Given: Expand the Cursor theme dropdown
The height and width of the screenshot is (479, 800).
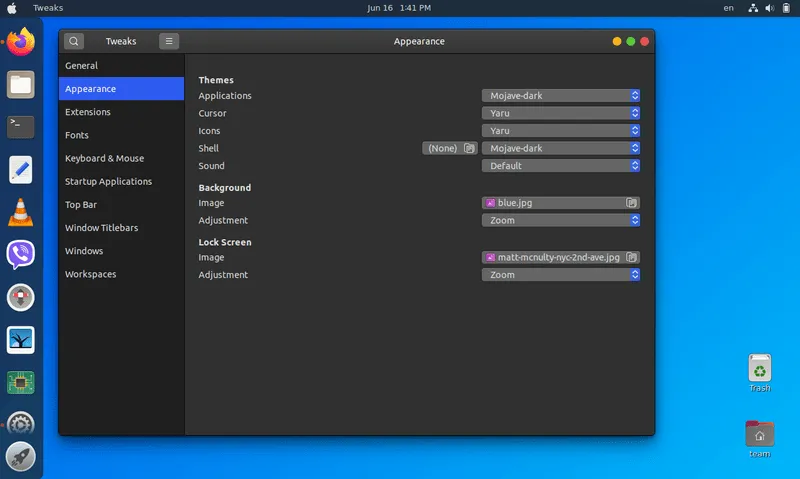Looking at the screenshot, I should pyautogui.click(x=560, y=113).
